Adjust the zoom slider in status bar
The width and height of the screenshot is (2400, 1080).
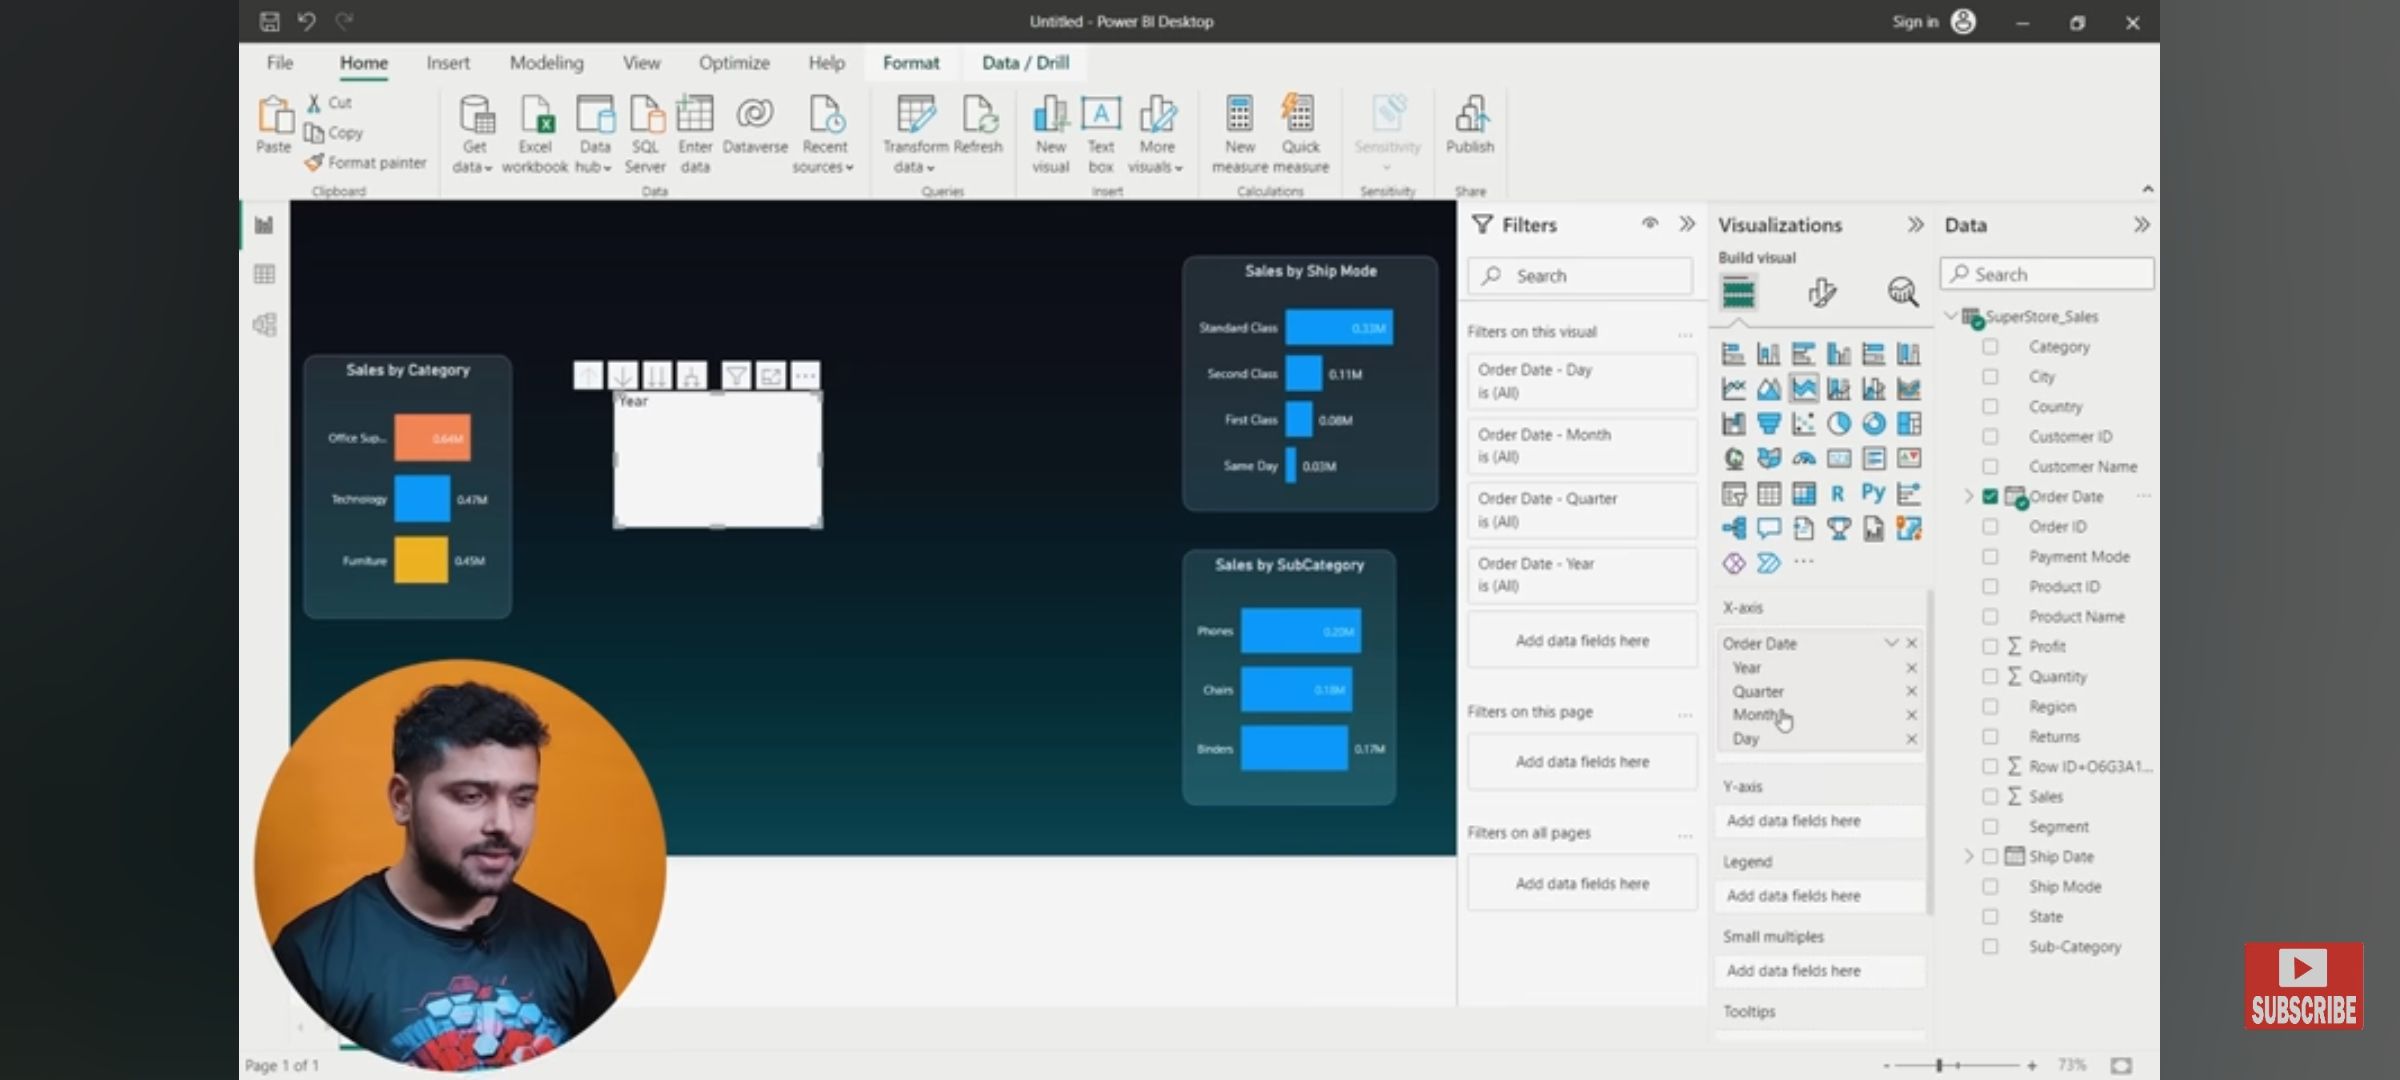(x=1939, y=1066)
